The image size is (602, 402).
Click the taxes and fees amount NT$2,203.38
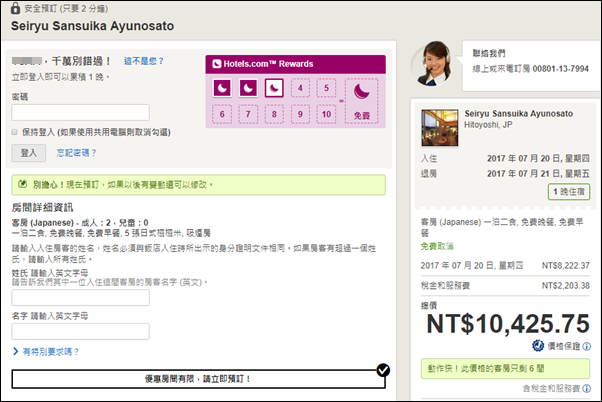coord(566,285)
